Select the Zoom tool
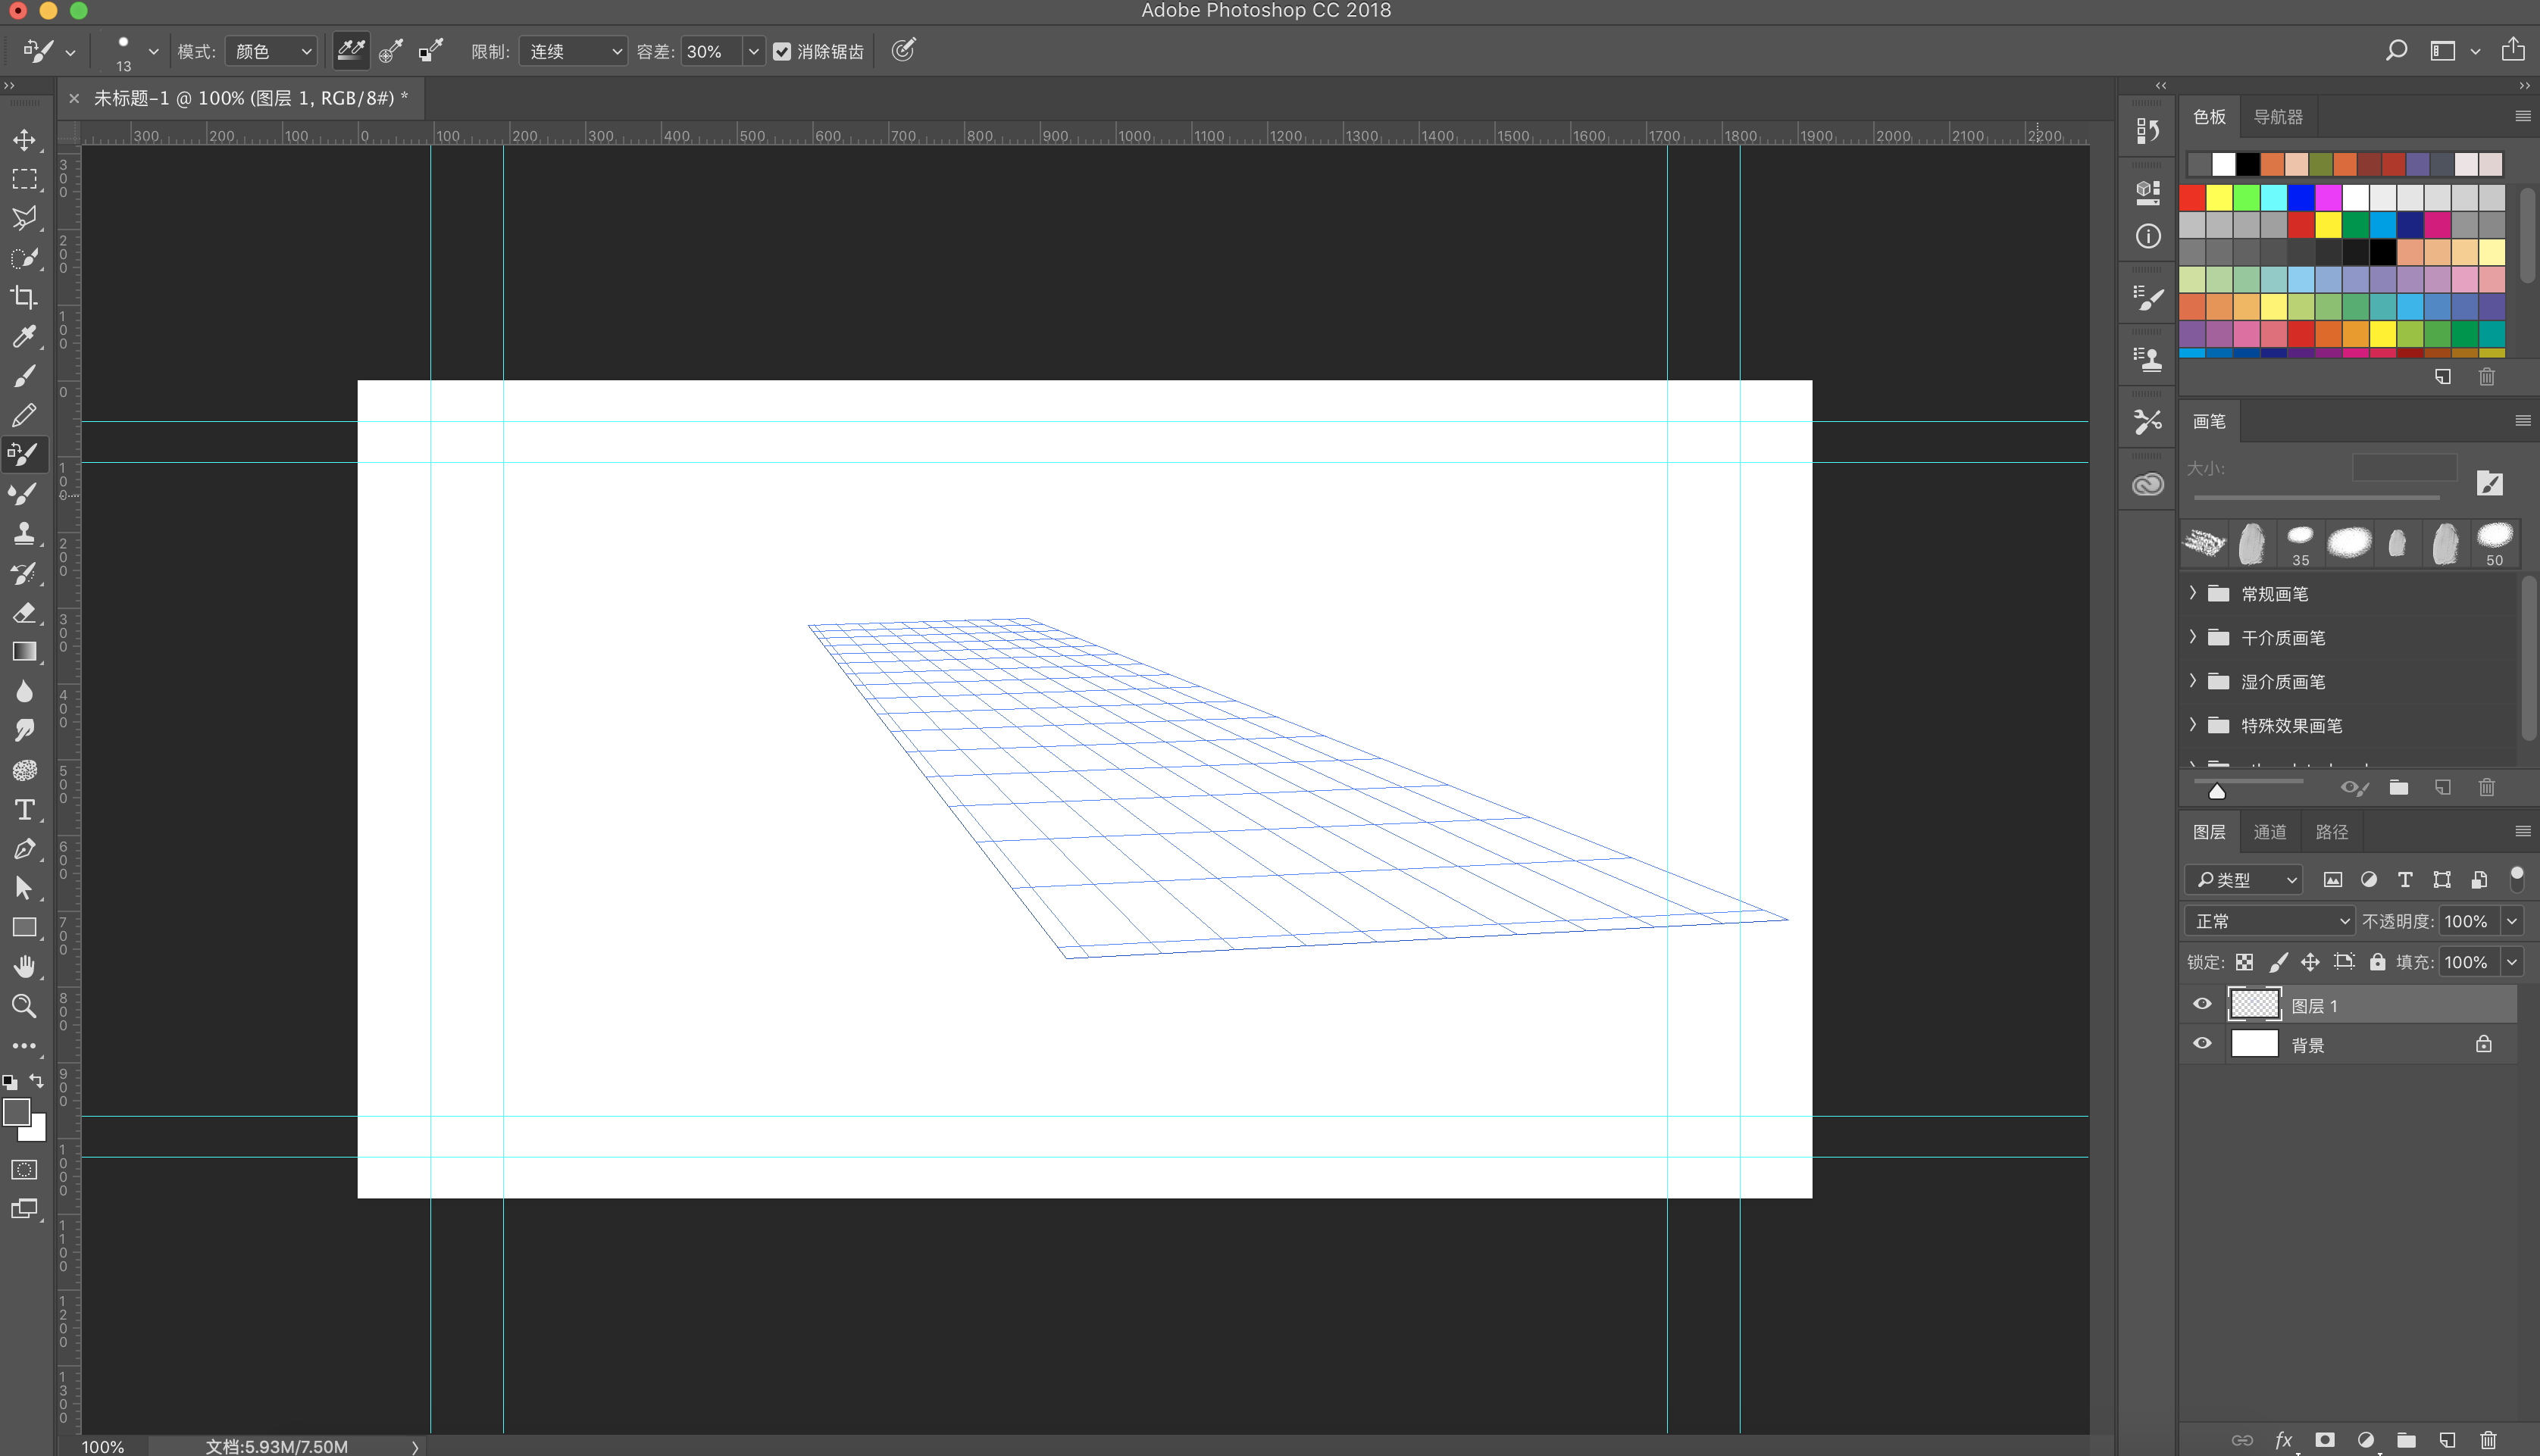2540x1456 pixels. point(24,1006)
